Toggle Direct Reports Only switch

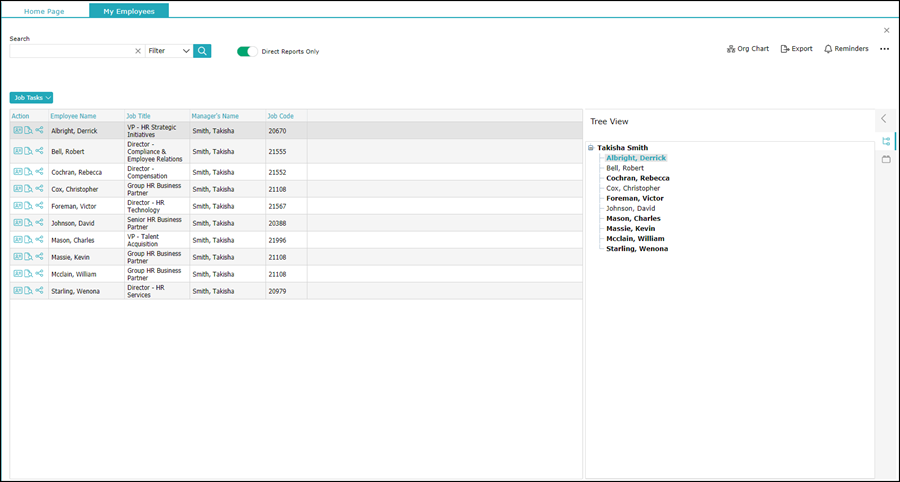(x=247, y=51)
